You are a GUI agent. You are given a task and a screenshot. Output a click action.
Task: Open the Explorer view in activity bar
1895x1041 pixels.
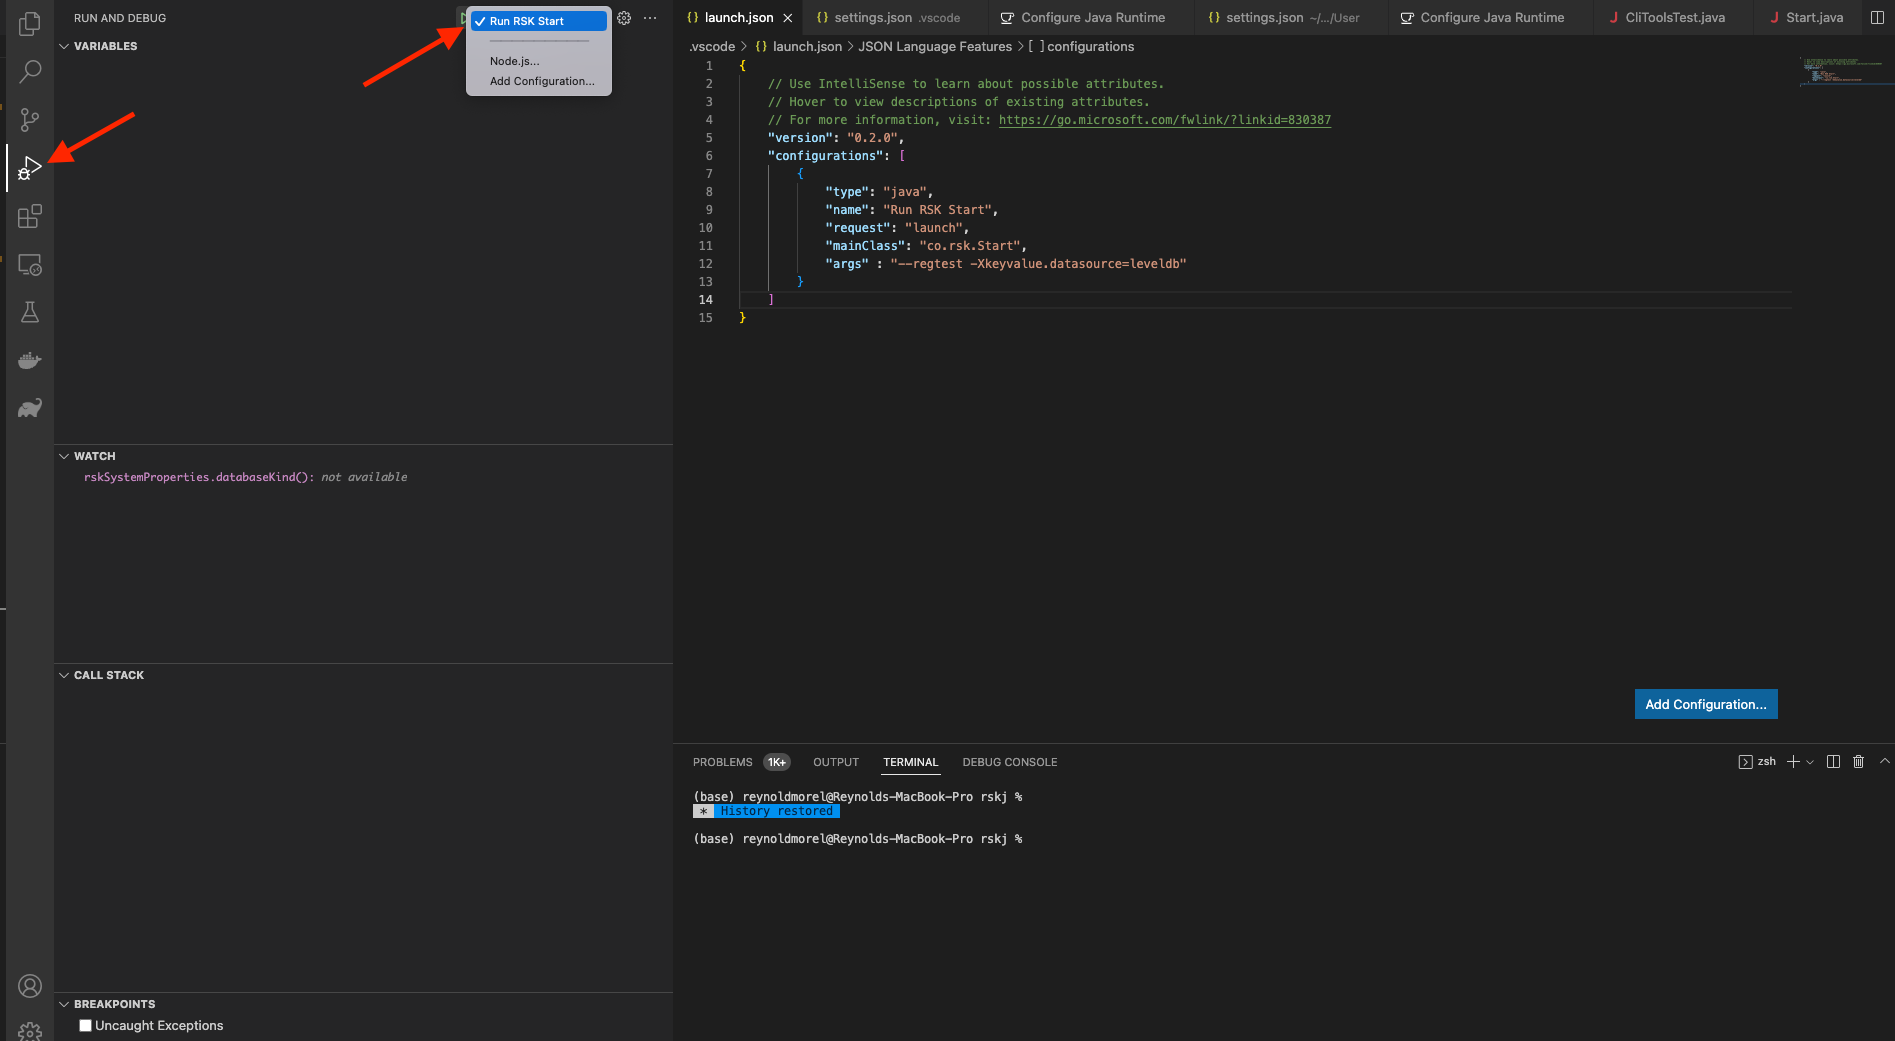pos(30,23)
